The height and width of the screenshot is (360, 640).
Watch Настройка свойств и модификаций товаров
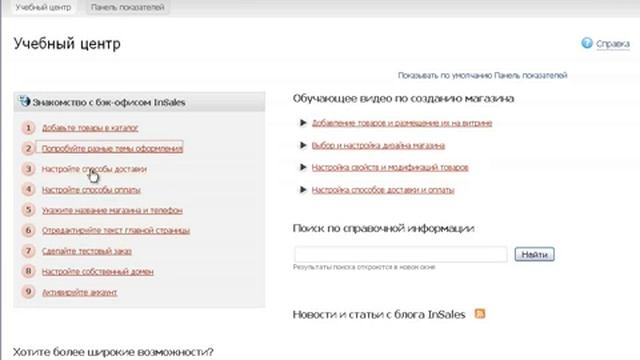click(390, 167)
